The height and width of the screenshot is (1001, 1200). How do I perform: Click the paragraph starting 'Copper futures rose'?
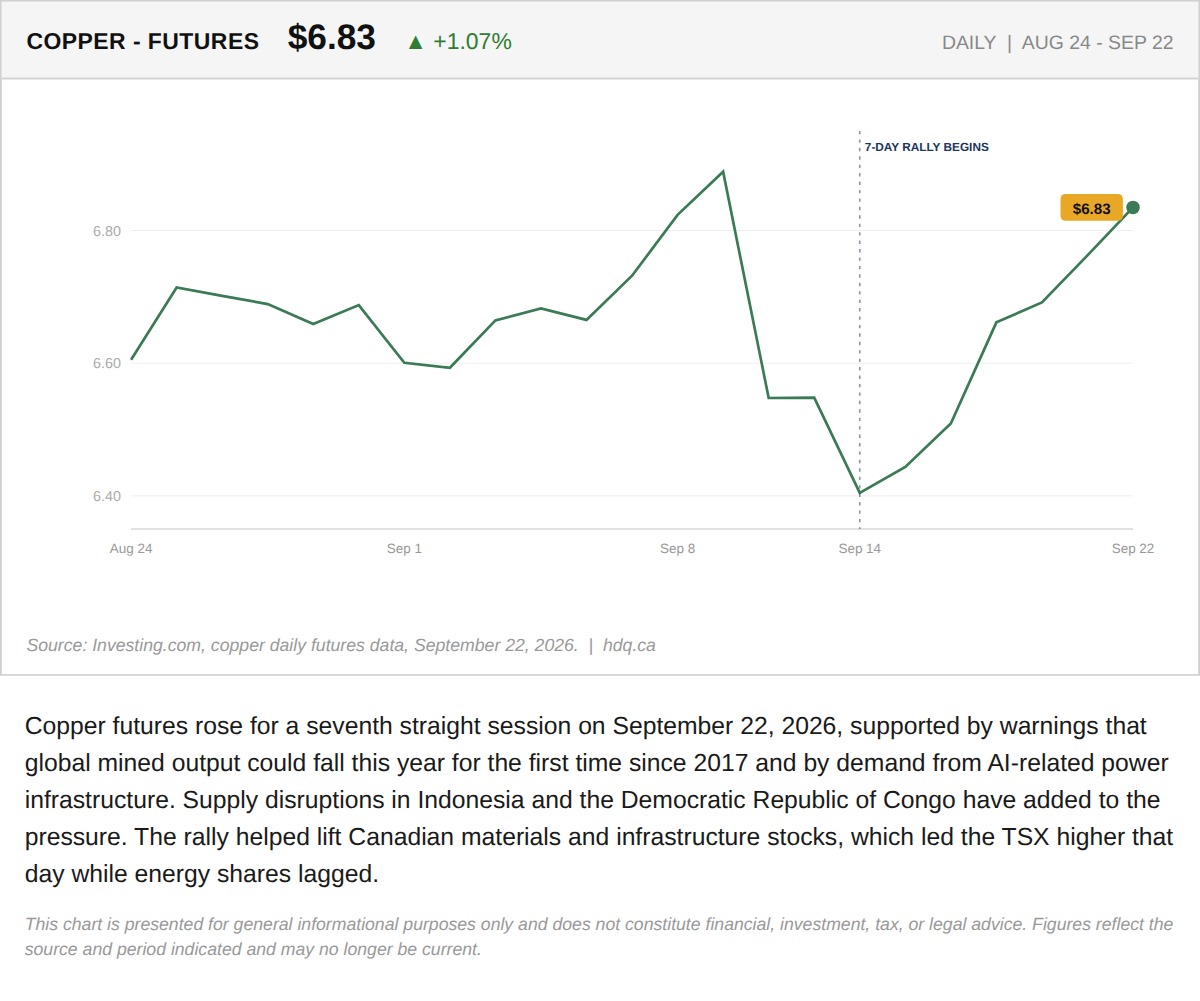click(599, 800)
